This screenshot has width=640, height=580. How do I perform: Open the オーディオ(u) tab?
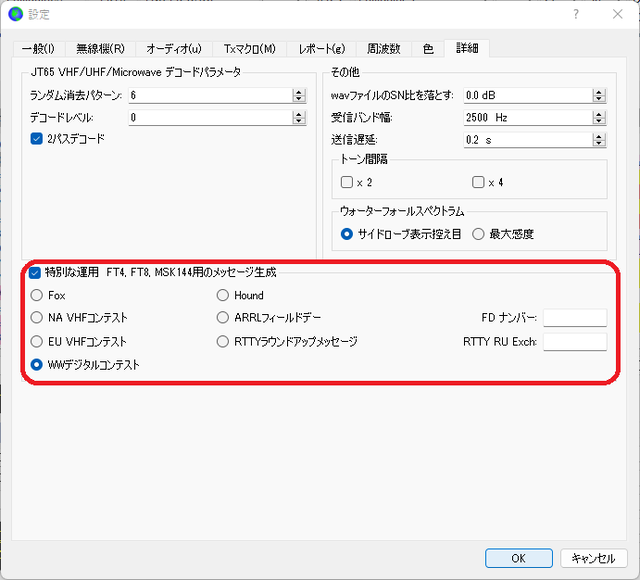click(174, 49)
